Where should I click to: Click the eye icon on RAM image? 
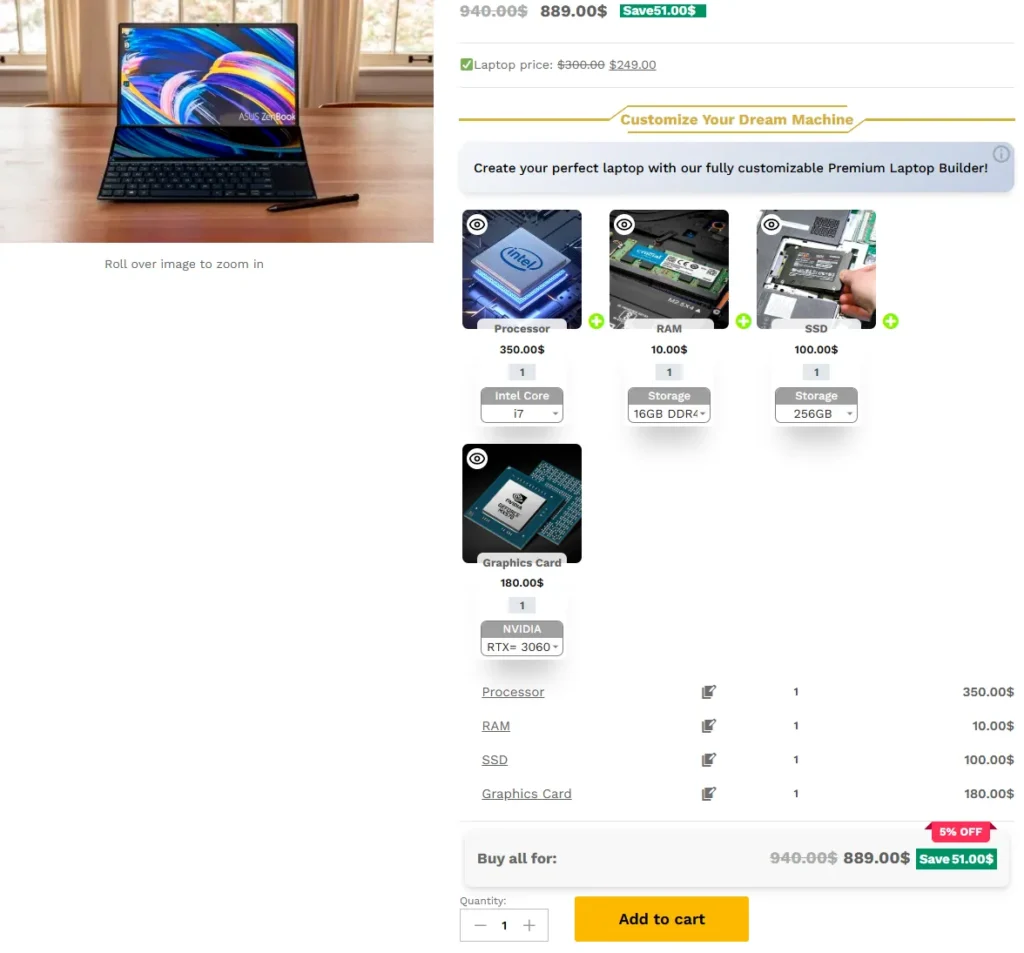pos(624,225)
